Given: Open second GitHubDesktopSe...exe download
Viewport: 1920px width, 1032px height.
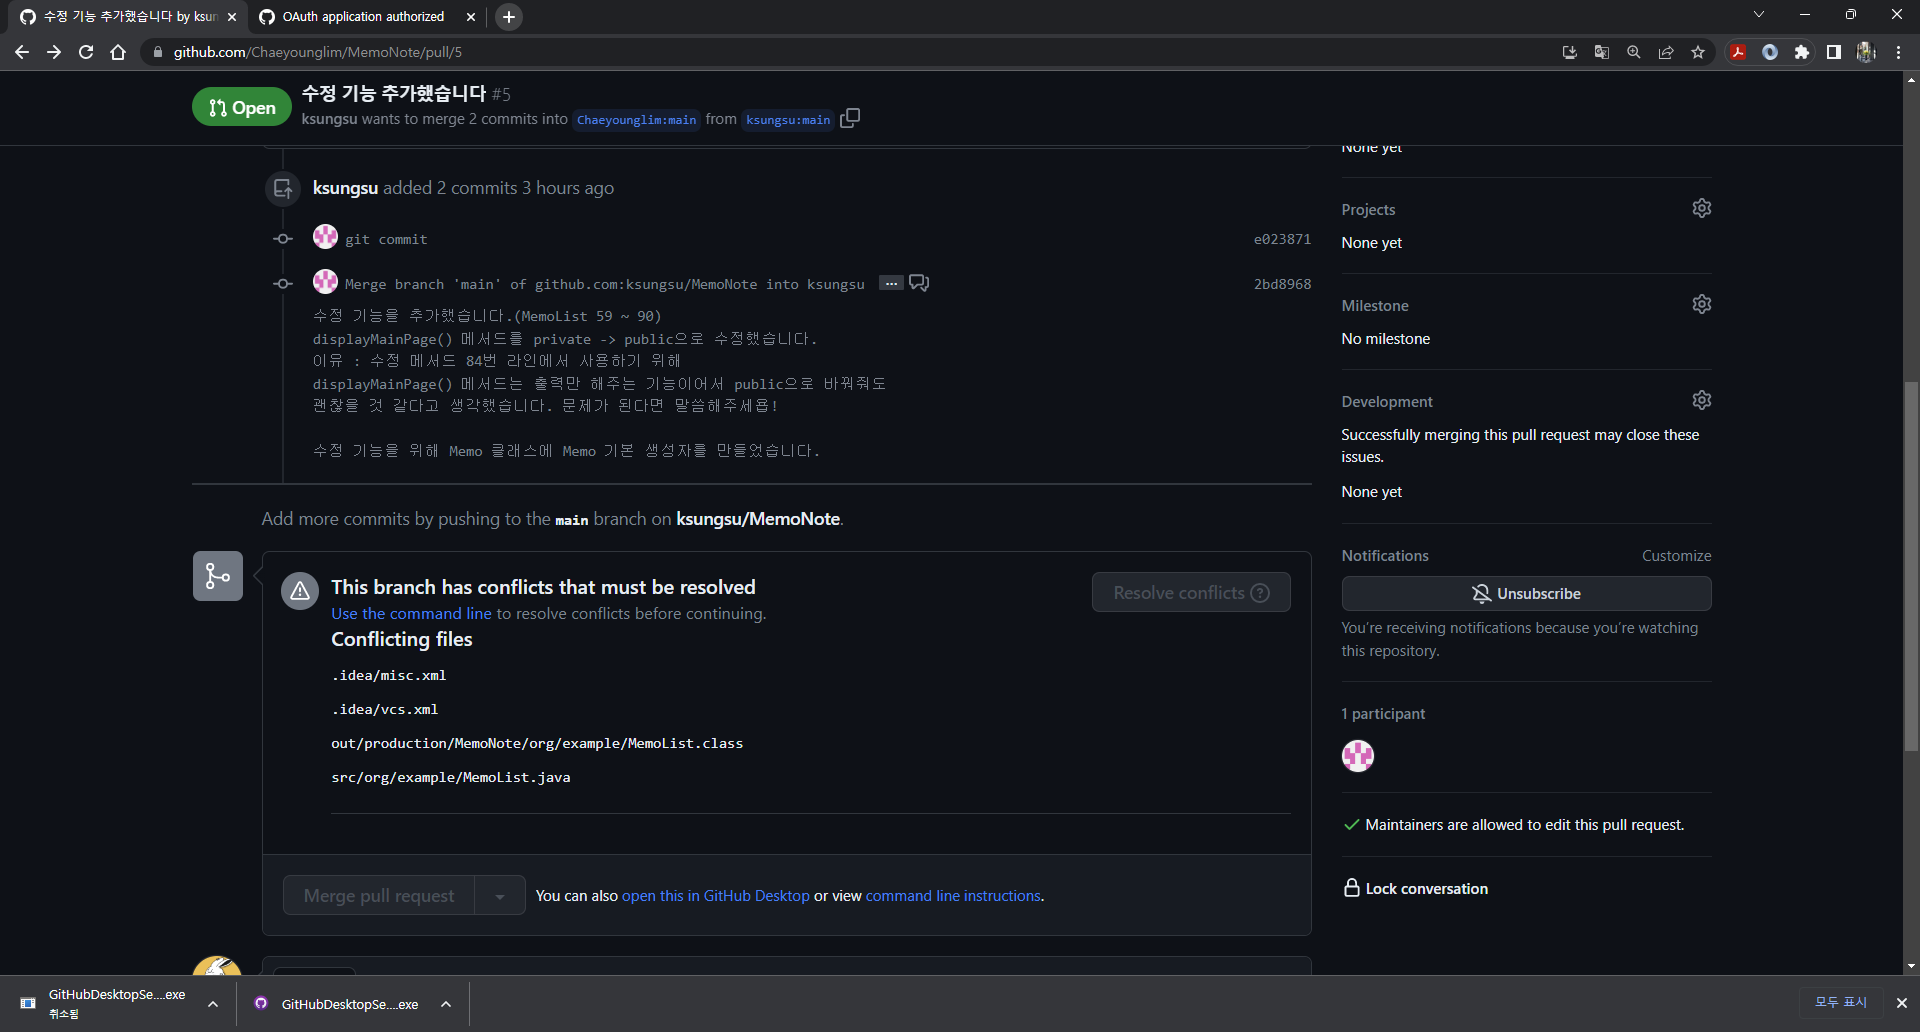Looking at the screenshot, I should tap(349, 1004).
